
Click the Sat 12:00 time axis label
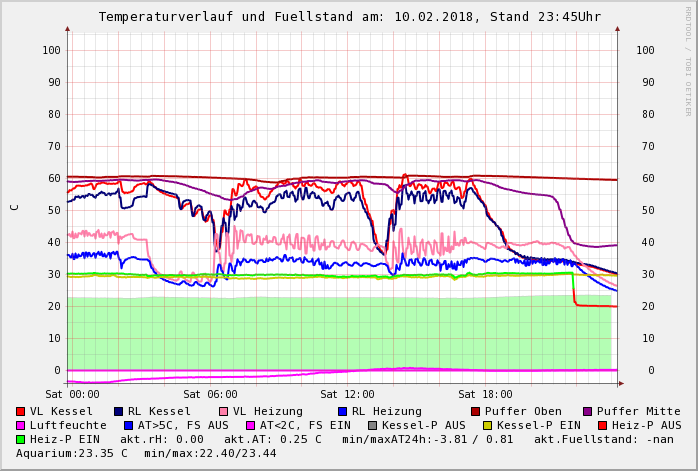(347, 394)
